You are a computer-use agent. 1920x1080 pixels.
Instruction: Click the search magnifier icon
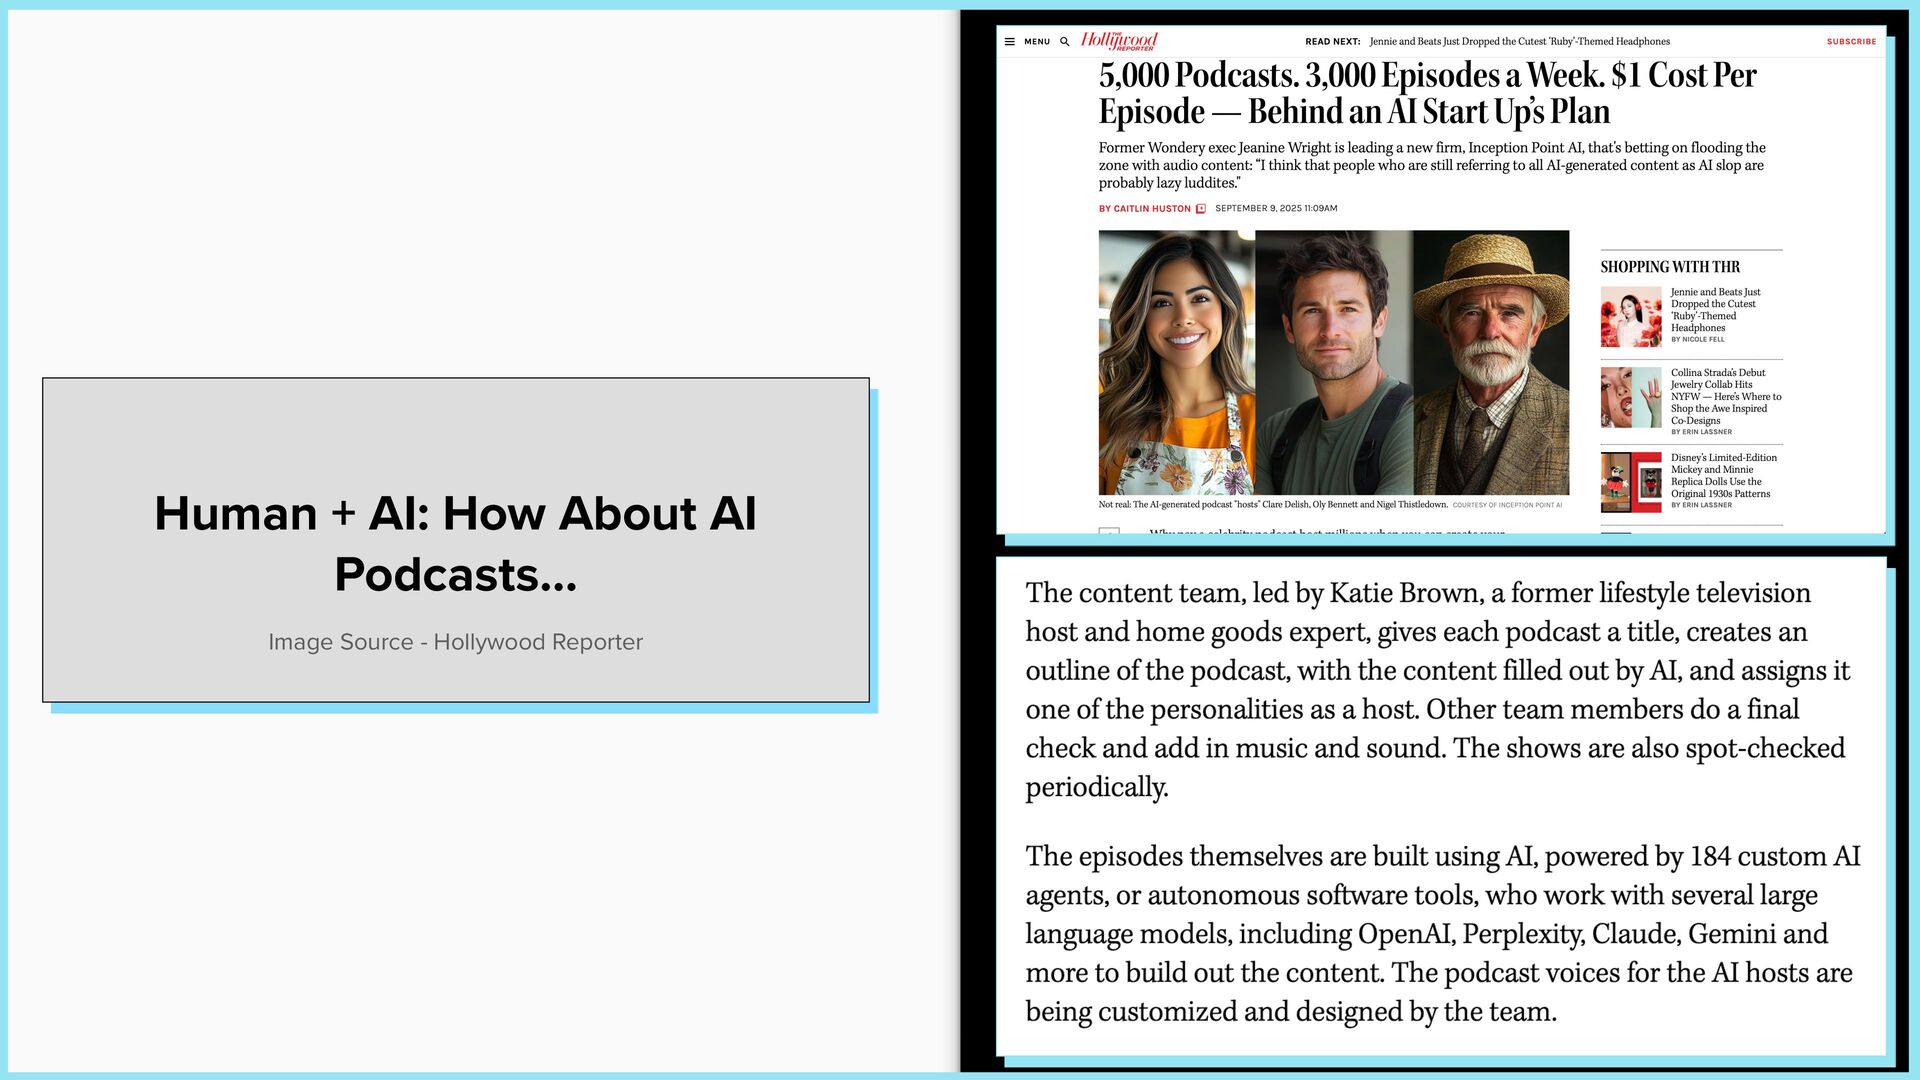[1065, 42]
